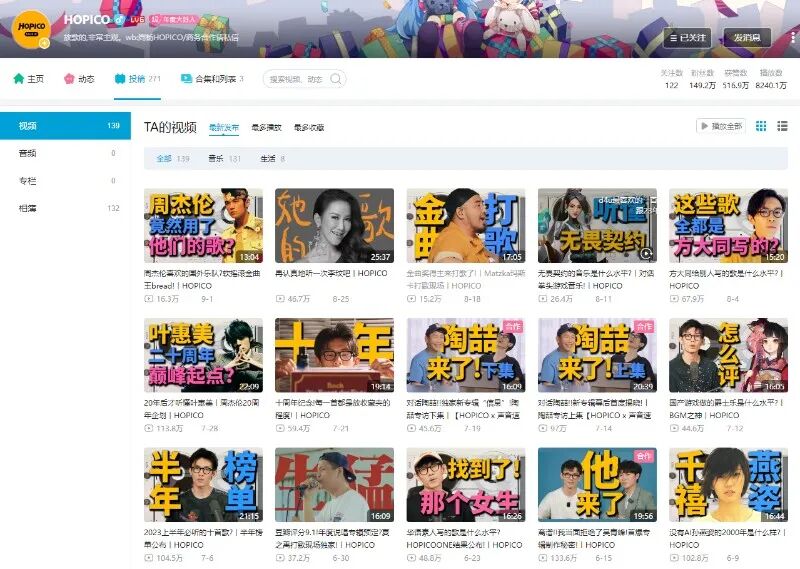Open title link 对话陶喆 陶喆专访下集
800x569 pixels.
(463, 409)
